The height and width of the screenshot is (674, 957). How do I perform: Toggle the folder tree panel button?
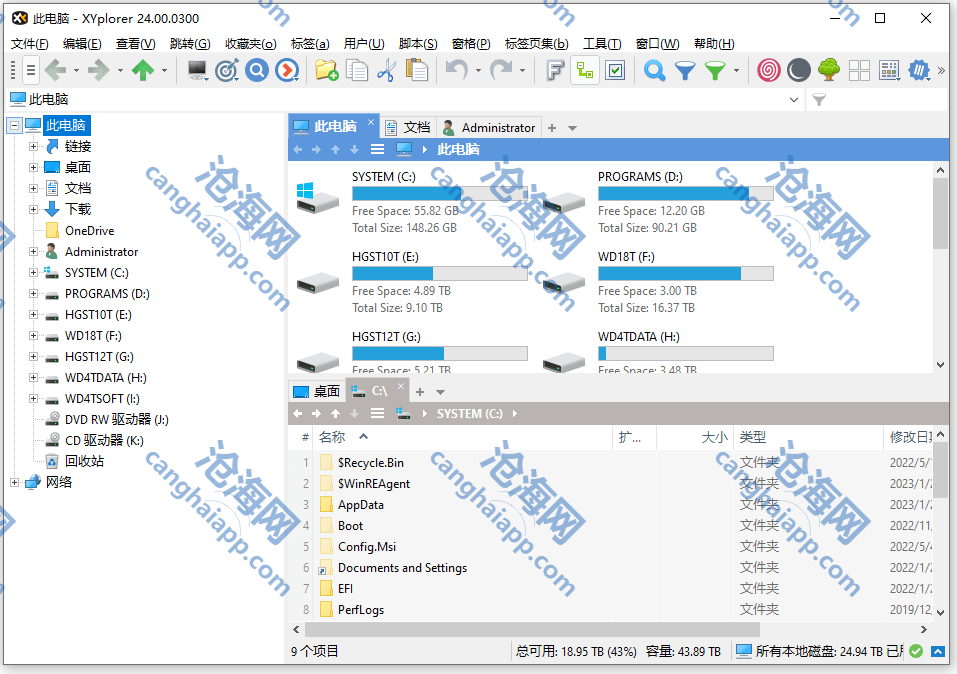585,70
